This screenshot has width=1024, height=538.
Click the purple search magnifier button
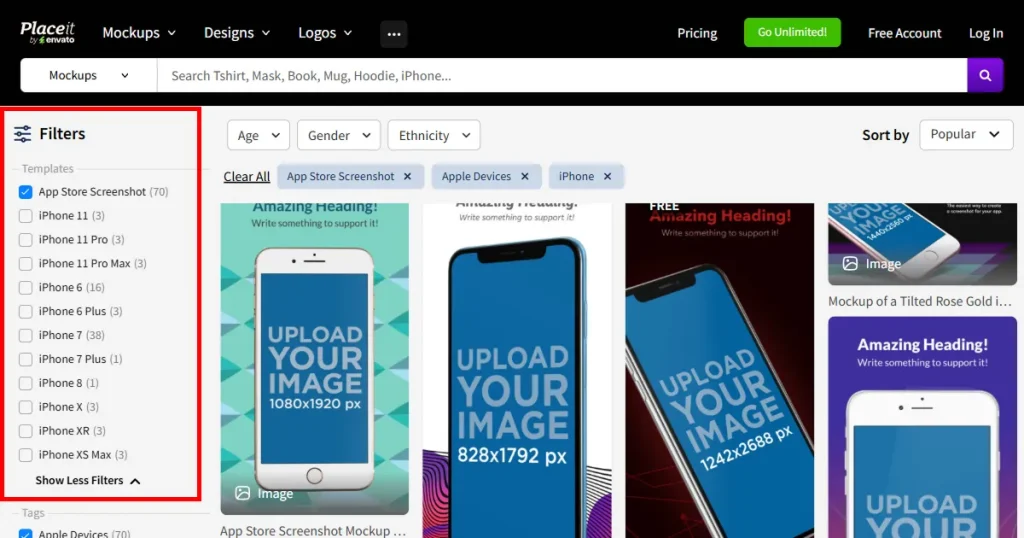click(x=985, y=76)
